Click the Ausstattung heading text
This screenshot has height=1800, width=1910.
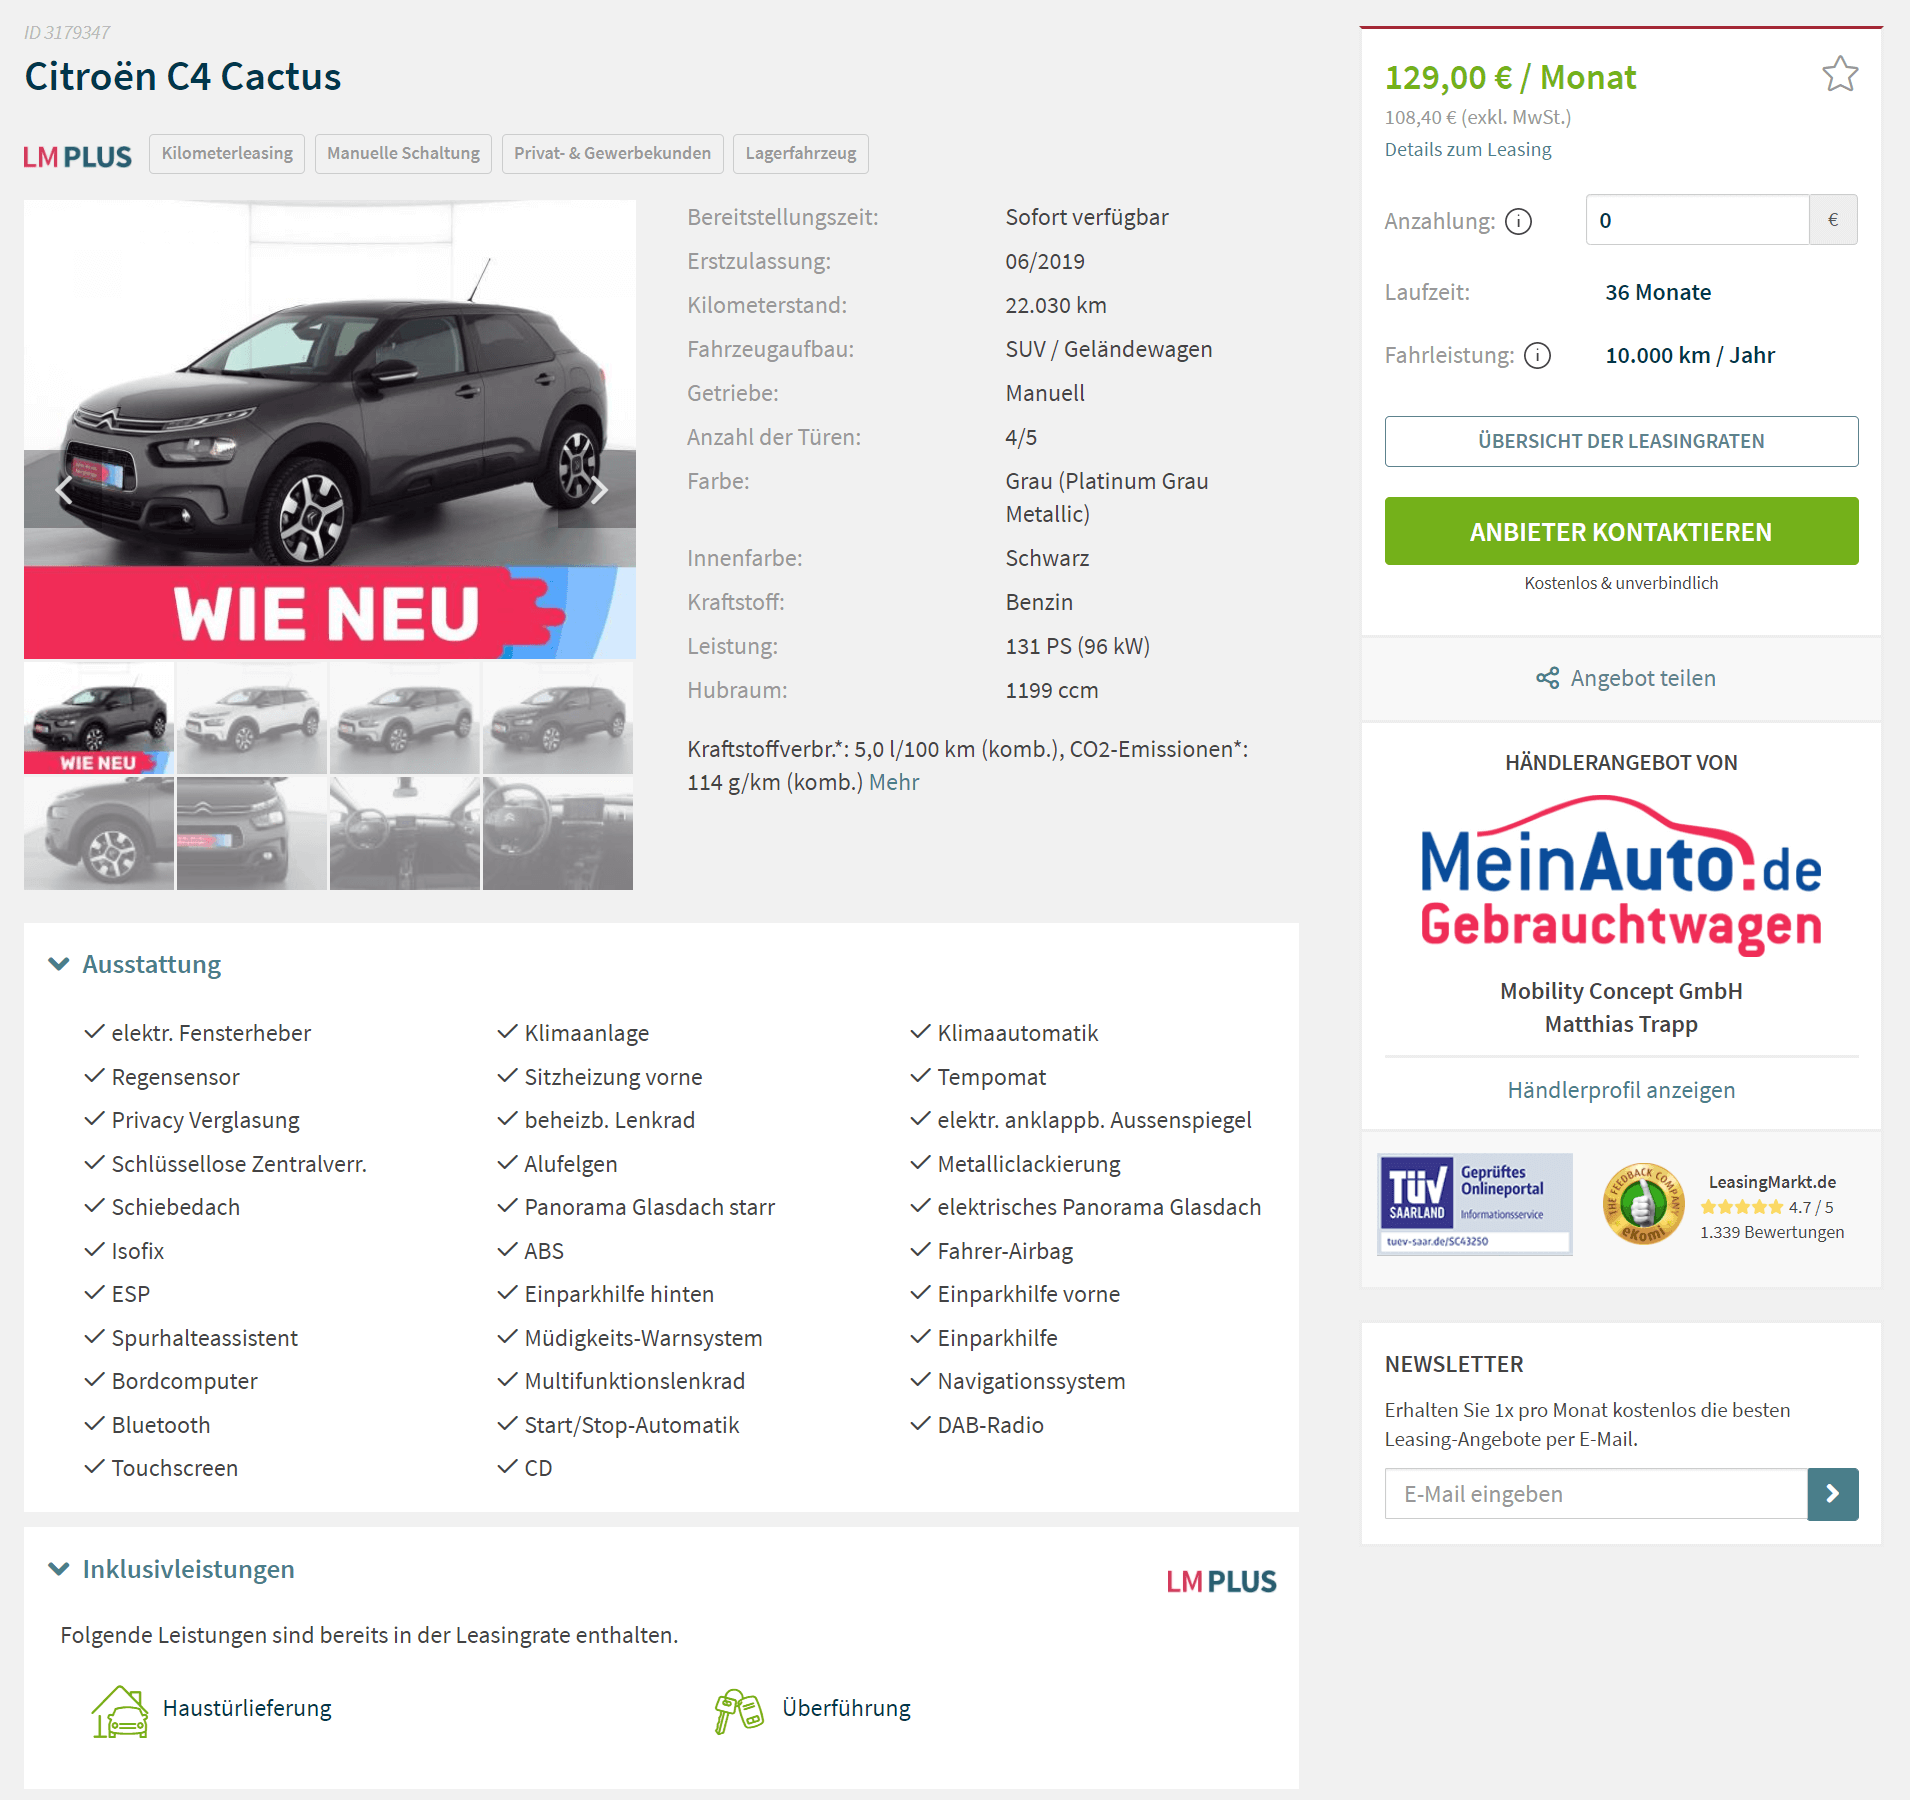[152, 964]
